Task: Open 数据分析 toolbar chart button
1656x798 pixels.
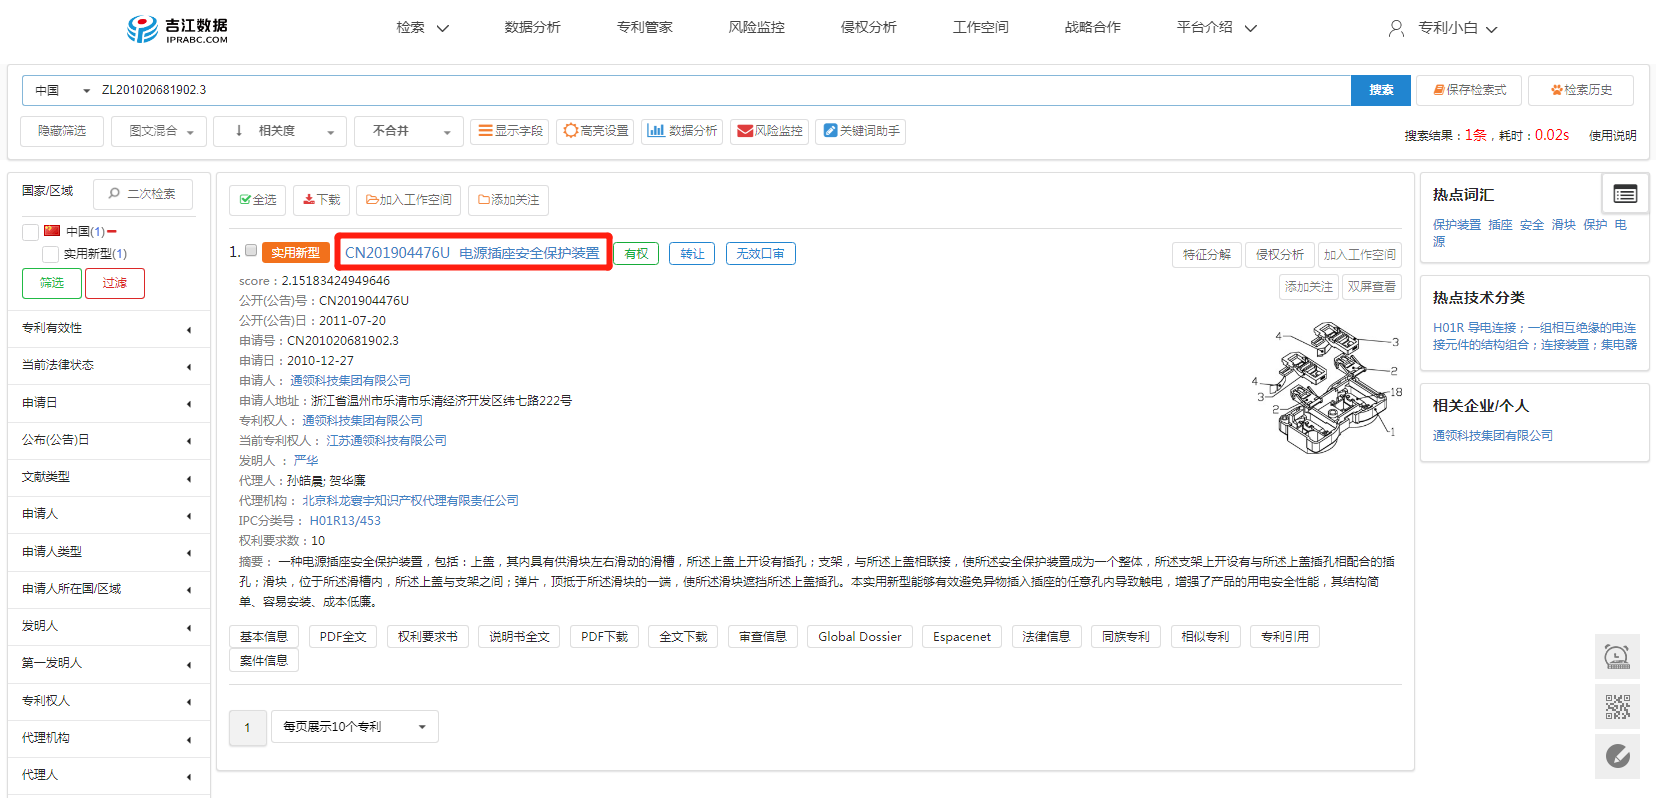Action: click(x=682, y=131)
